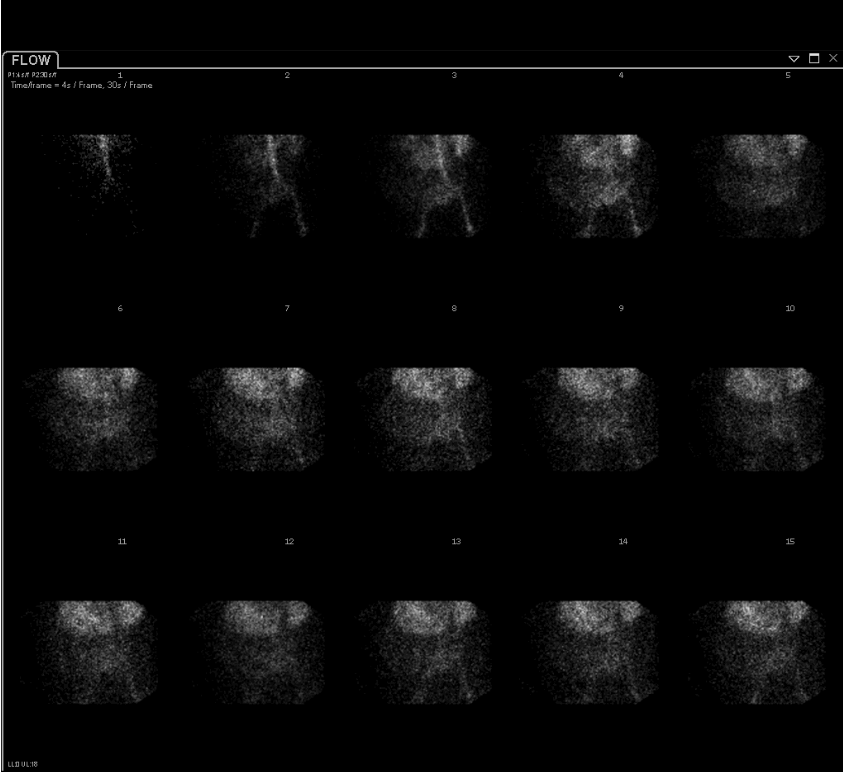Click the Time/frame info label
This screenshot has height=772, width=843.
(x=81, y=85)
